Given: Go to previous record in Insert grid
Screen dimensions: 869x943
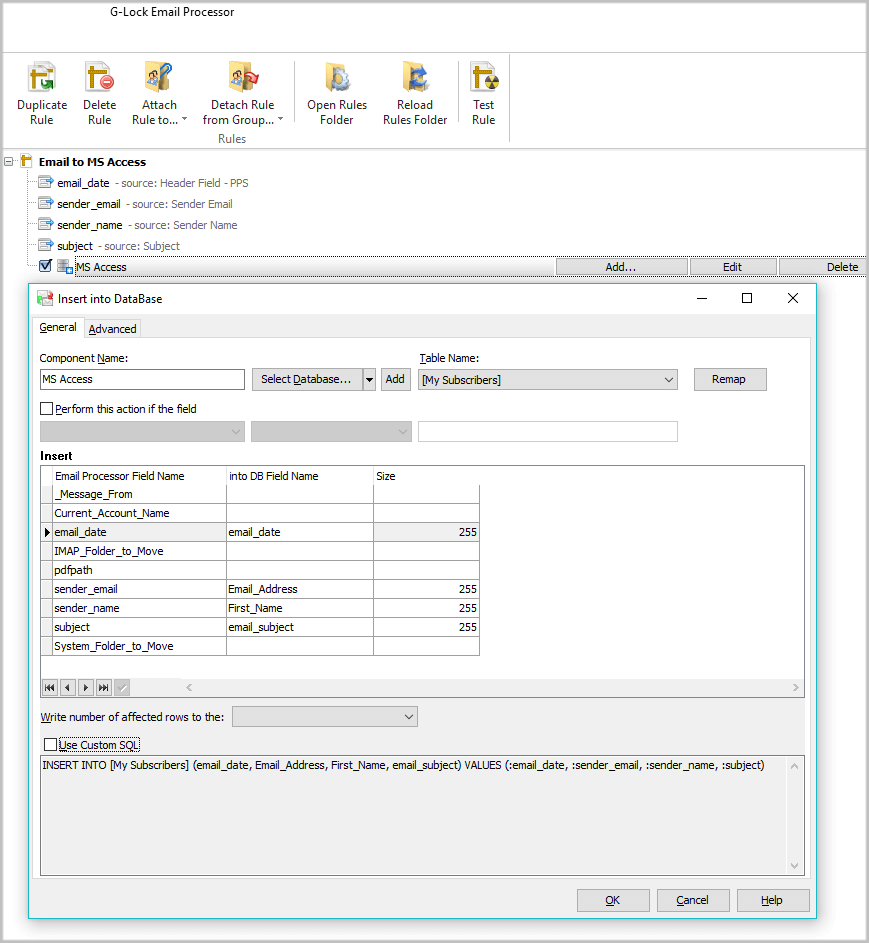Looking at the screenshot, I should coord(68,687).
